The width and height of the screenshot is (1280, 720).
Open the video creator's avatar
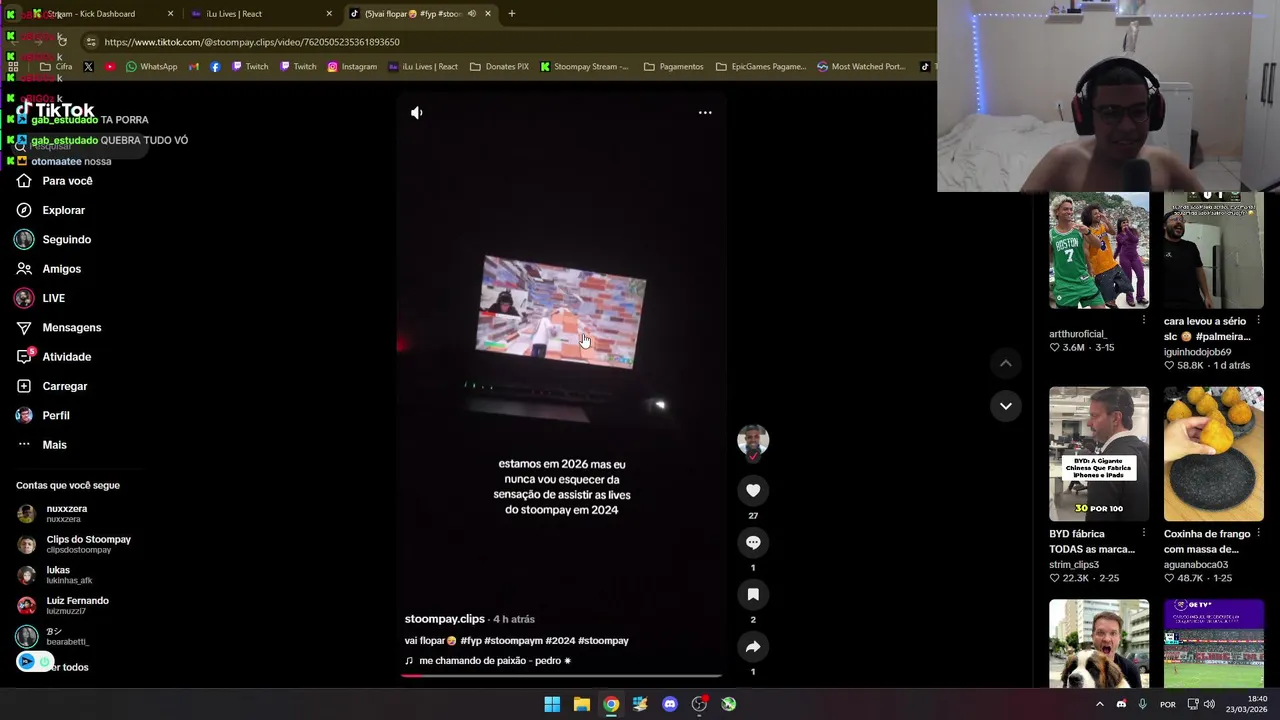click(x=753, y=440)
